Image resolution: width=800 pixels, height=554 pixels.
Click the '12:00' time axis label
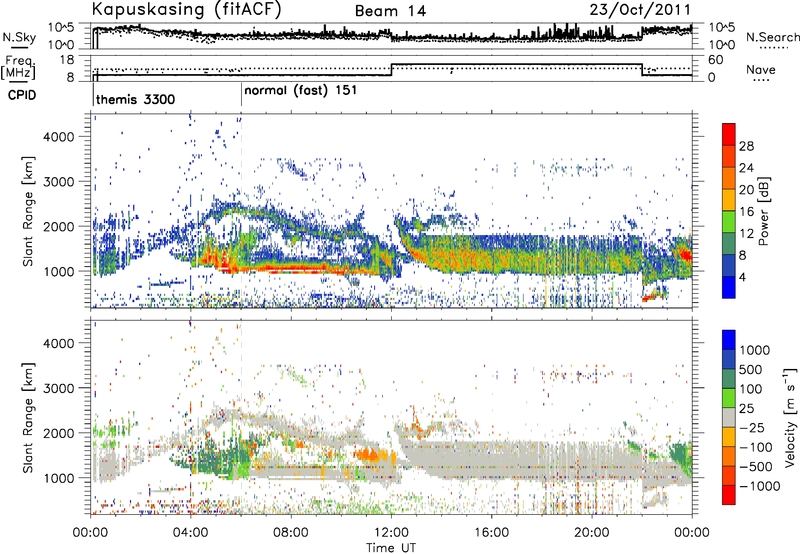click(391, 533)
